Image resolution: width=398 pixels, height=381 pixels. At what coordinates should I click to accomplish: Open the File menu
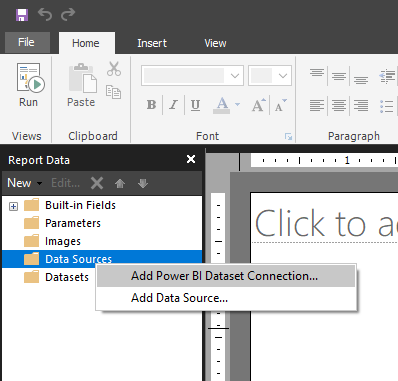(27, 42)
